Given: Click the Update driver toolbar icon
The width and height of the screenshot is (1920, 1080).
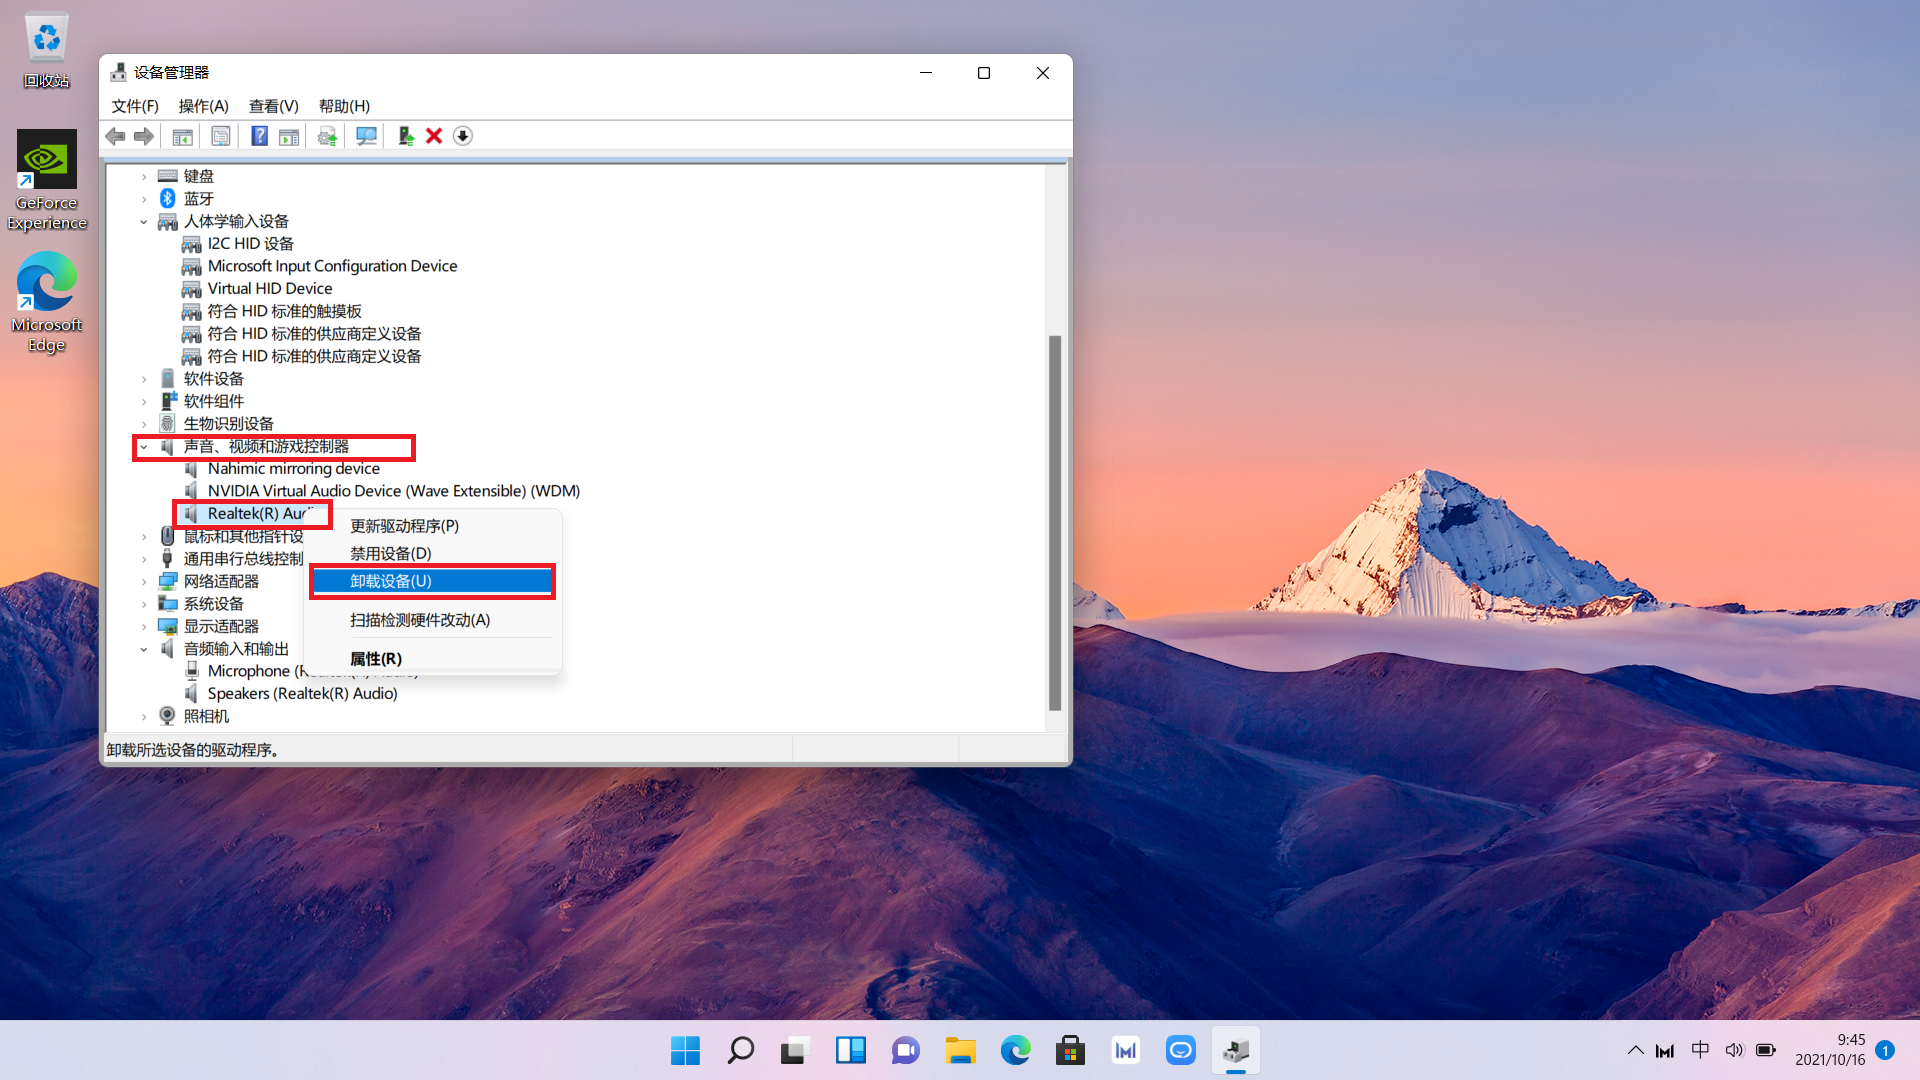Looking at the screenshot, I should click(x=405, y=136).
